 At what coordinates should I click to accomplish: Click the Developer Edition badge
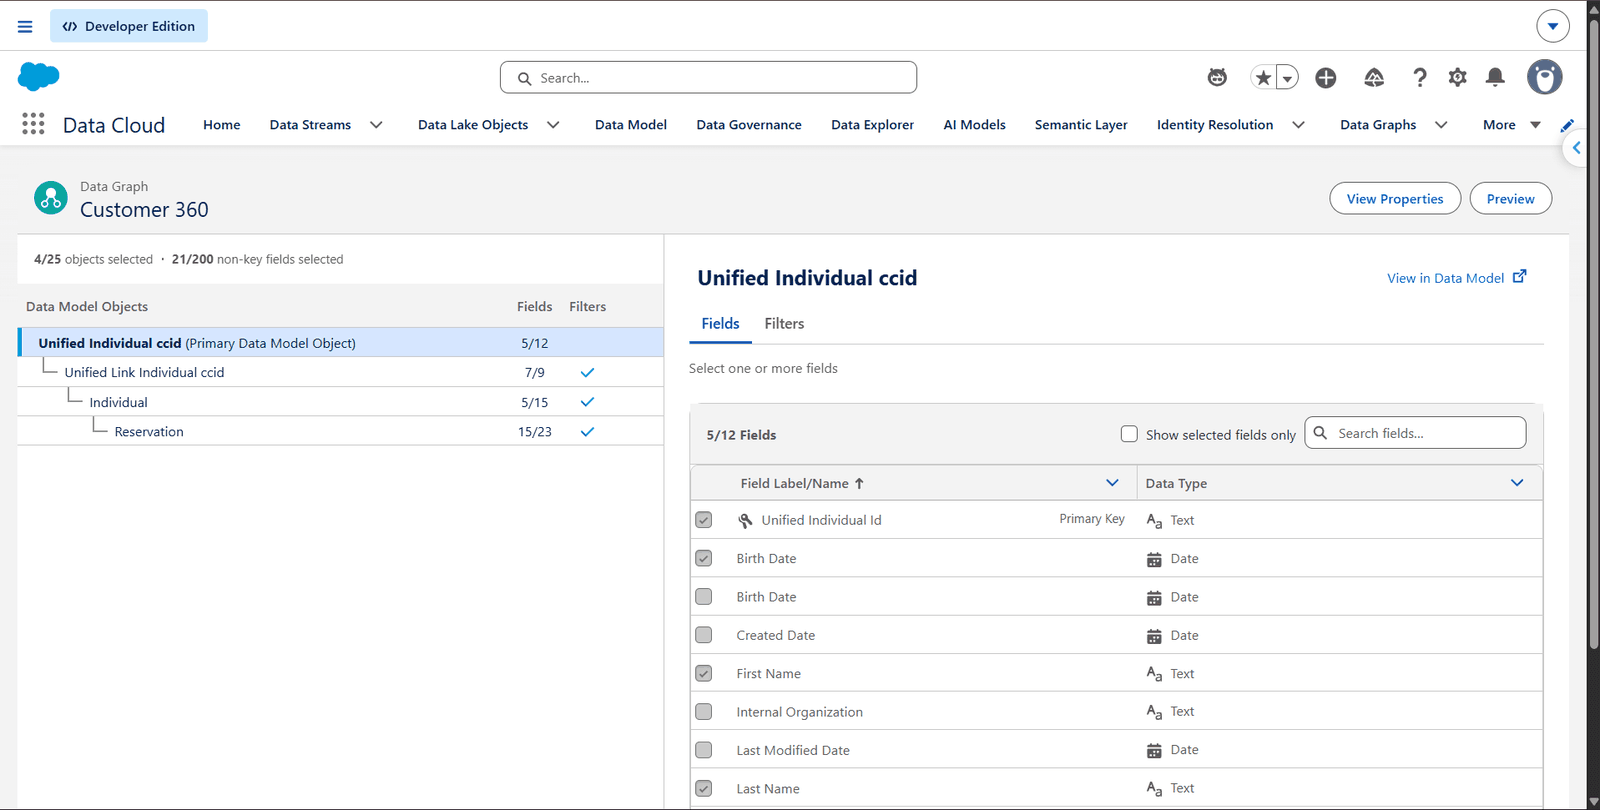coord(129,26)
